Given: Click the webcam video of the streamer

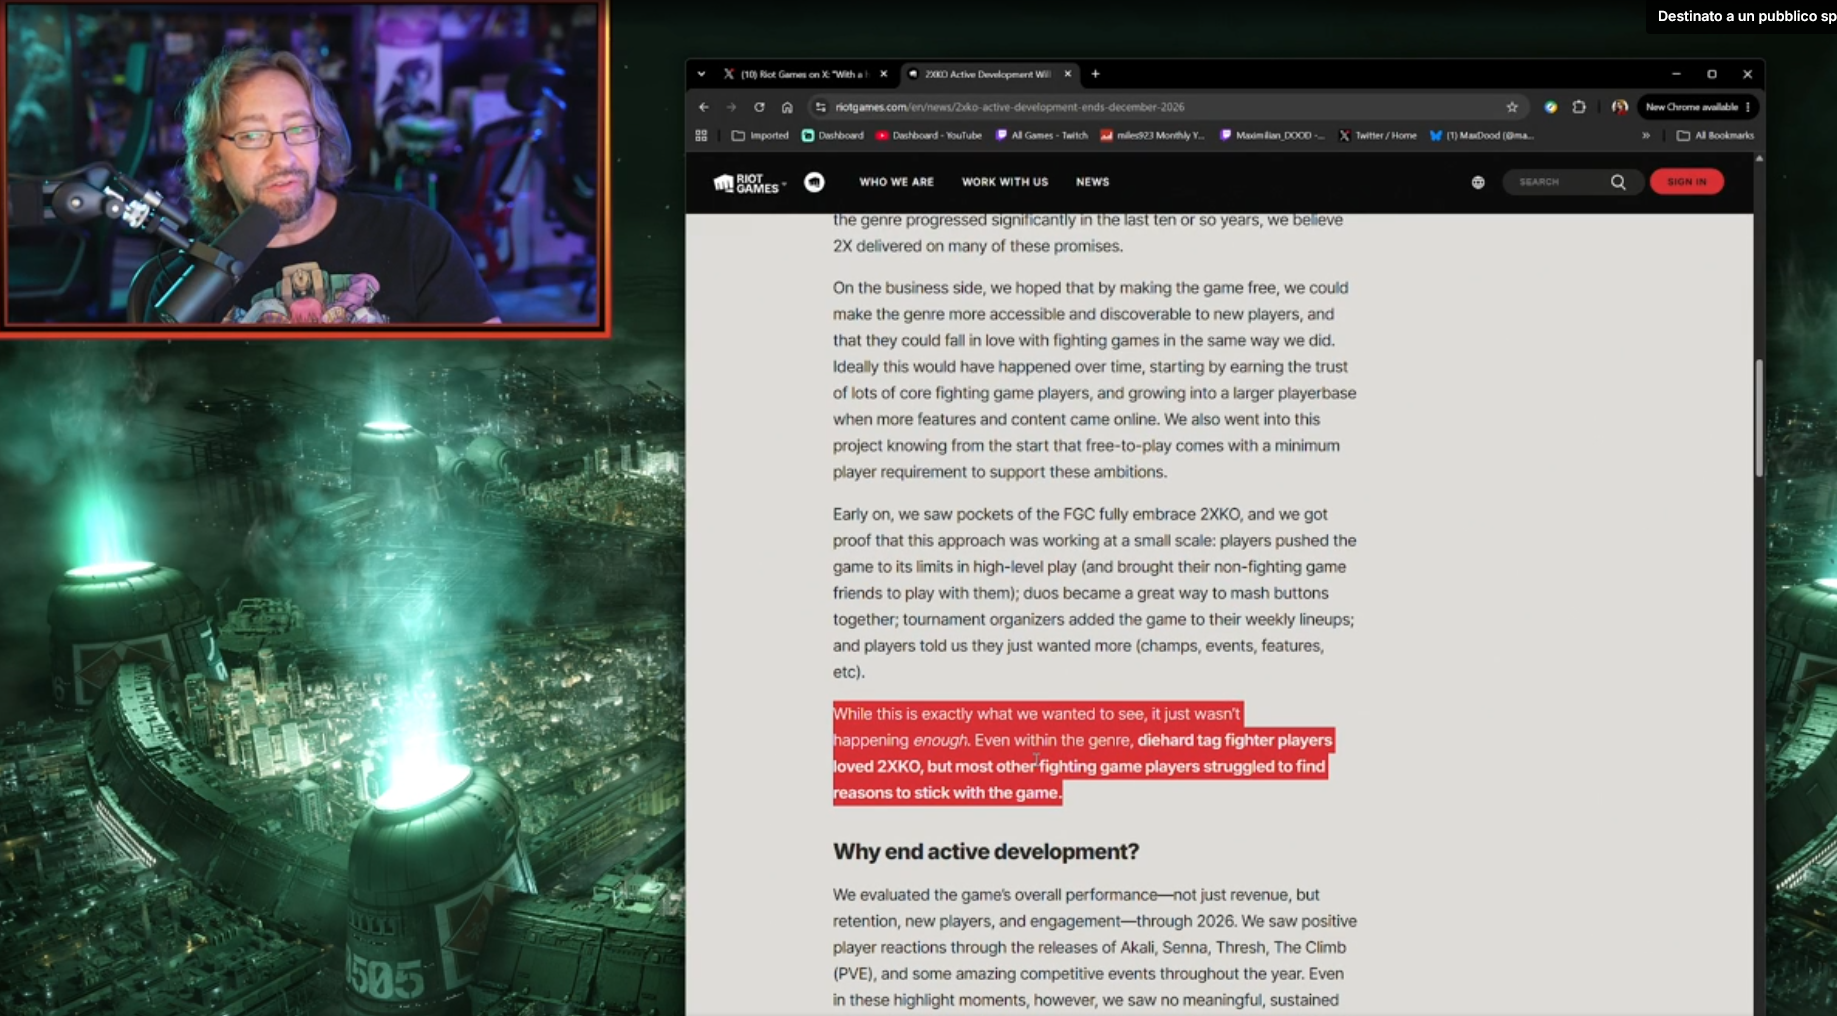Looking at the screenshot, I should [303, 164].
